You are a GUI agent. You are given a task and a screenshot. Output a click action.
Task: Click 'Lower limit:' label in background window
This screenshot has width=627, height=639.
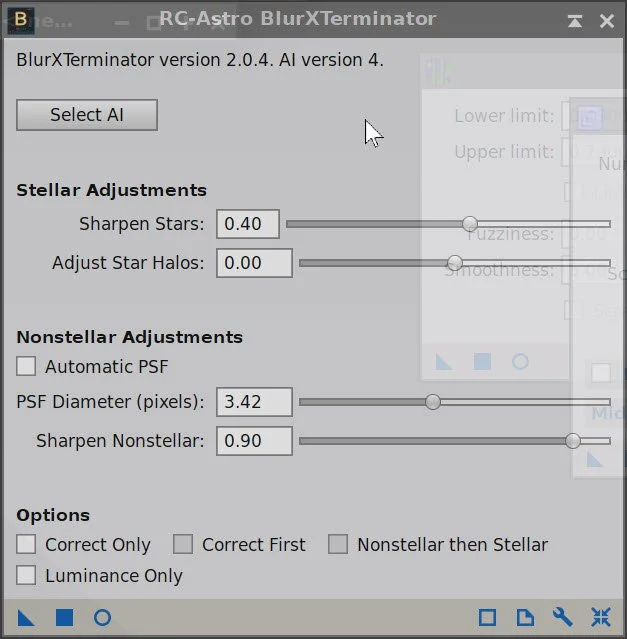504,116
